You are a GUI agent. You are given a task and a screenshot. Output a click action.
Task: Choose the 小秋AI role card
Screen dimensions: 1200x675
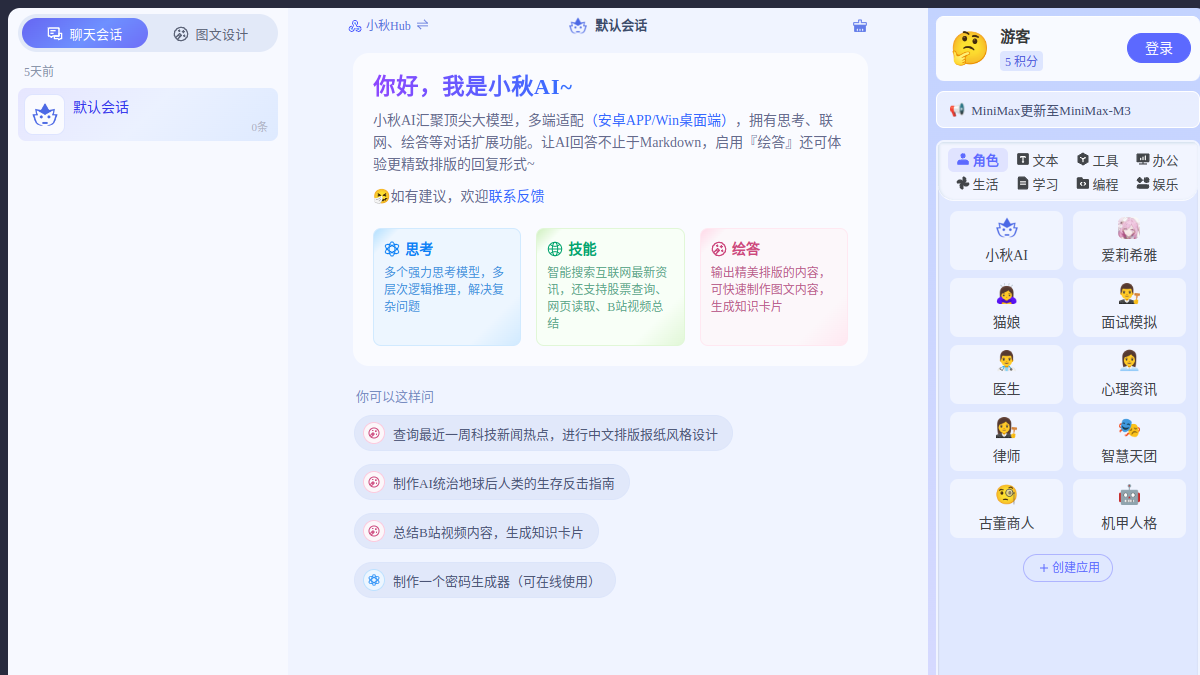tap(1006, 240)
